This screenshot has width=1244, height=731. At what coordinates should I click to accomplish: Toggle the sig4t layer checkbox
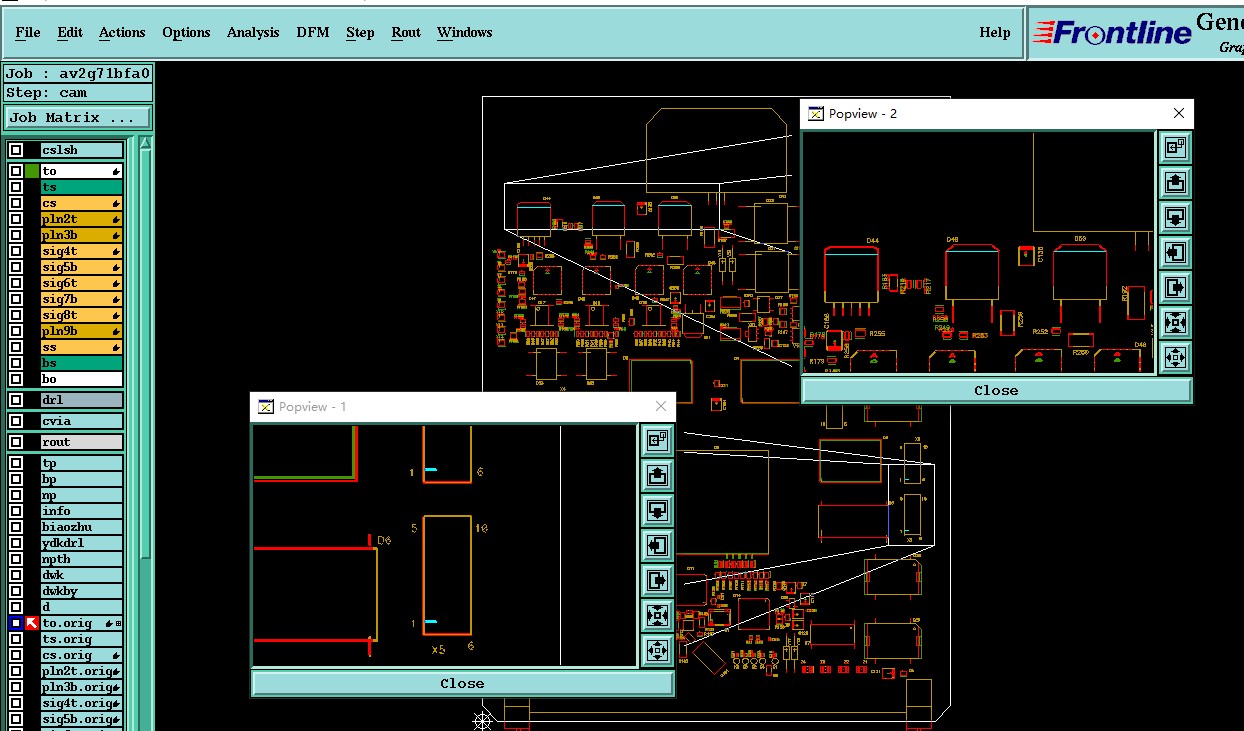tap(15, 251)
